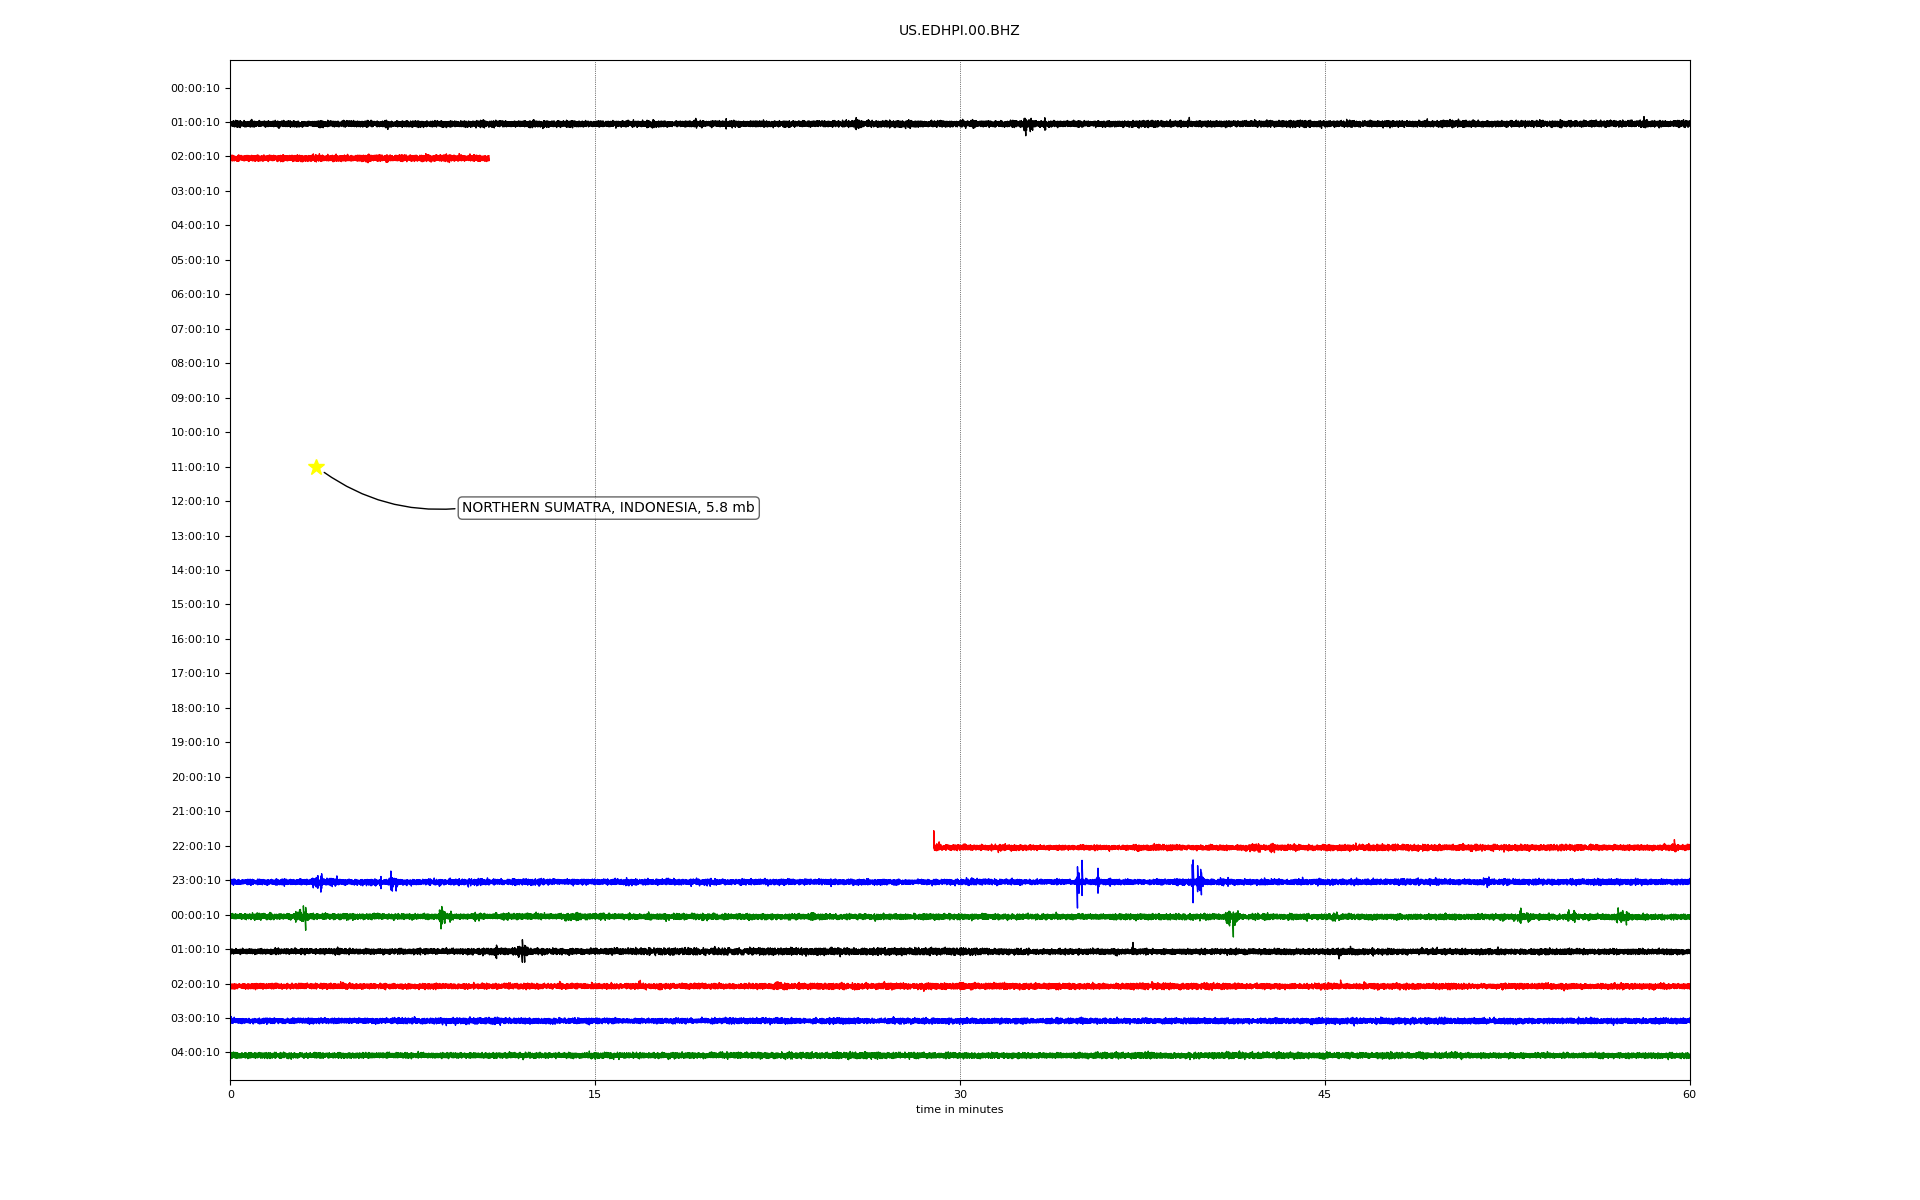Image resolution: width=1920 pixels, height=1200 pixels.
Task: Click the bottom green trace at 04:00:10
Action: coord(960,1055)
